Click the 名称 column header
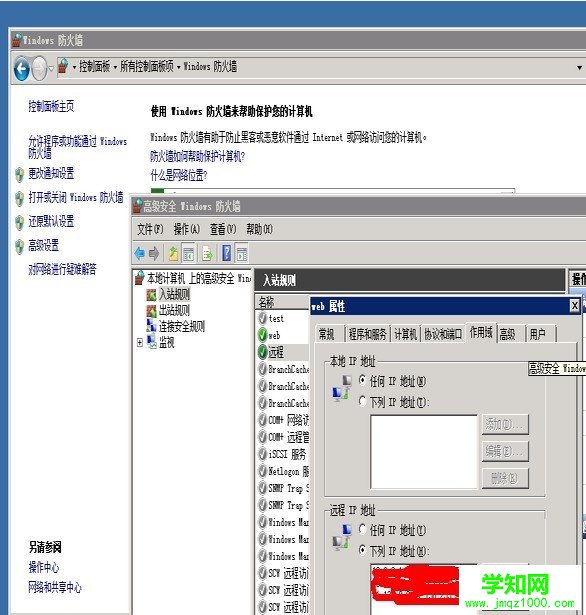 pos(282,302)
